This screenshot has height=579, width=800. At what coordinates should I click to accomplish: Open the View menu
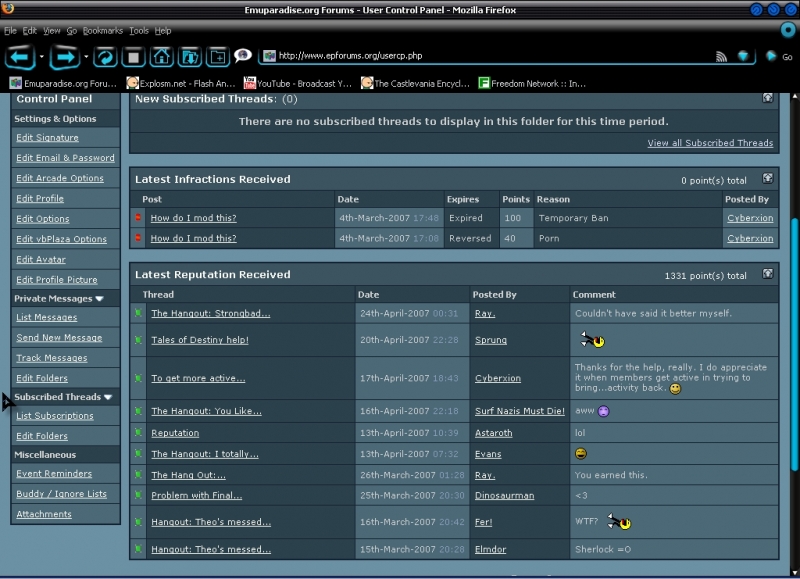point(52,31)
